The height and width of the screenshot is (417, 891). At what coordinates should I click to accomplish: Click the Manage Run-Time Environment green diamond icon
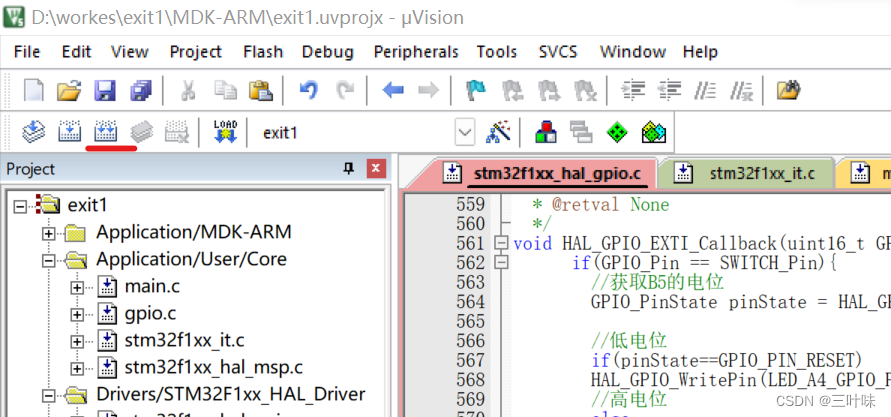[x=617, y=132]
